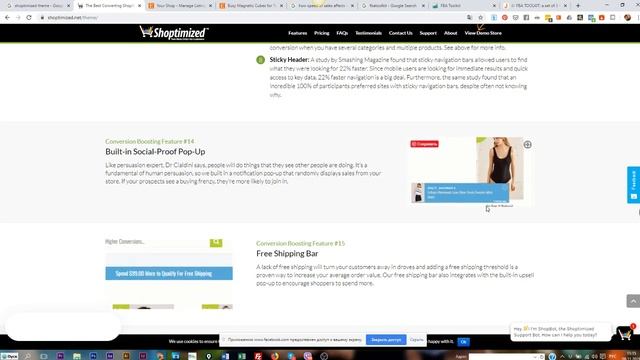Image resolution: width=640 pixels, height=360 pixels.
Task: Go back with browser back arrow
Action: 7,18
